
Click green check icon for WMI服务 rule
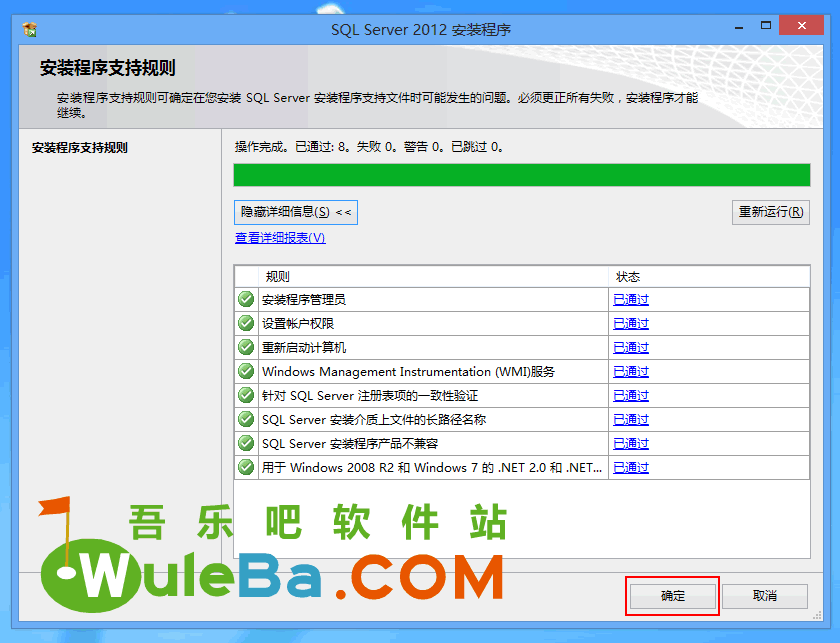pyautogui.click(x=246, y=371)
